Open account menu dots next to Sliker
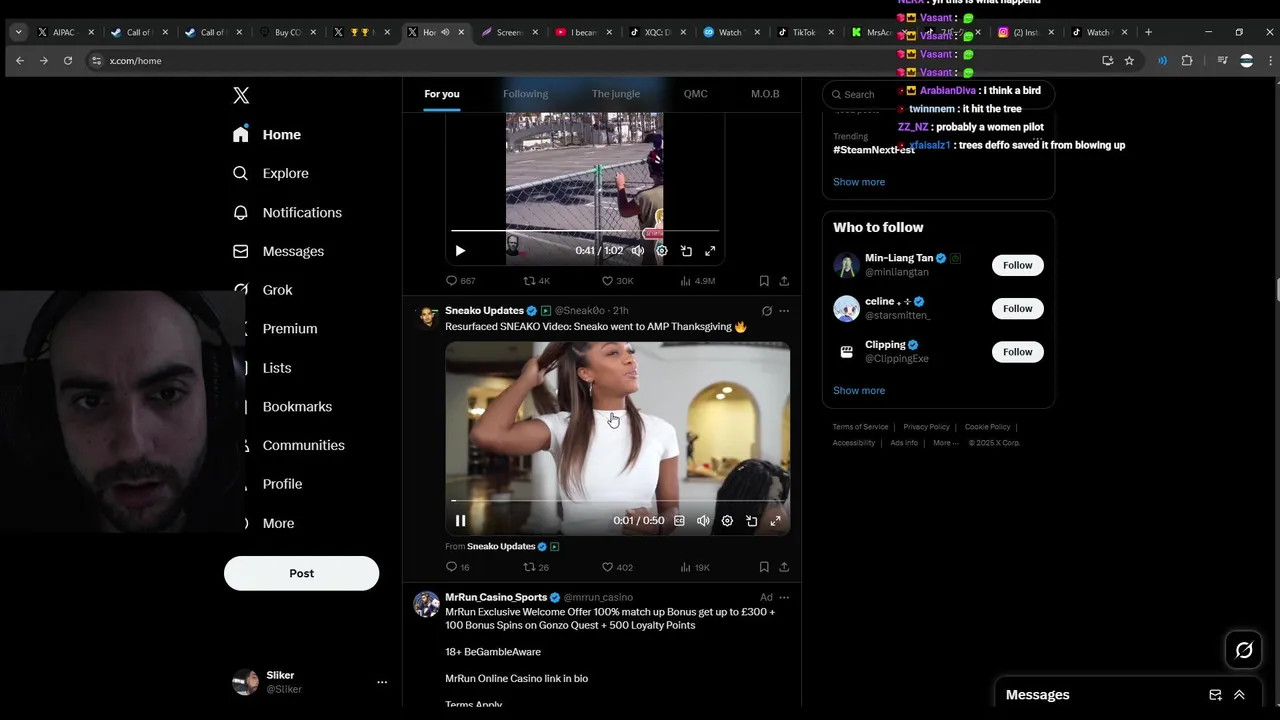This screenshot has height=720, width=1280. pyautogui.click(x=381, y=682)
